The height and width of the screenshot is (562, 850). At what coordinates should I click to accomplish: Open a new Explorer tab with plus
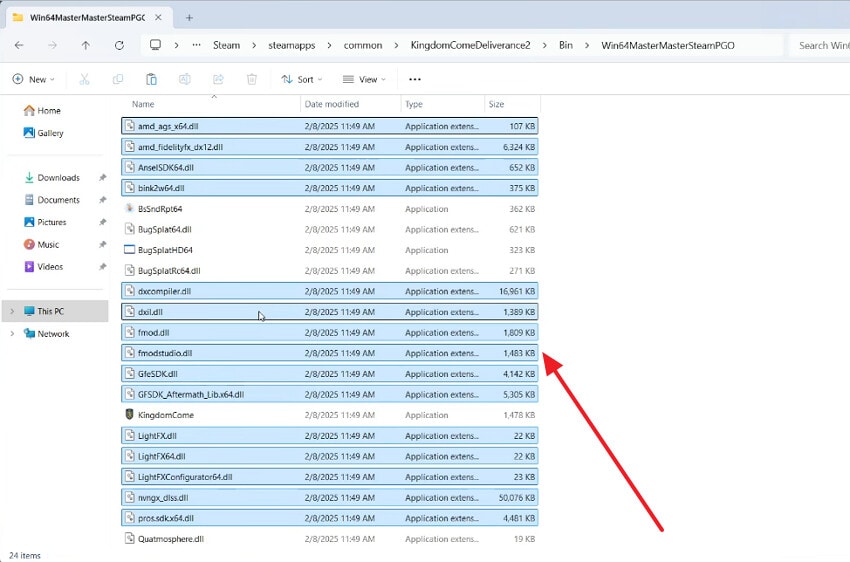[189, 18]
